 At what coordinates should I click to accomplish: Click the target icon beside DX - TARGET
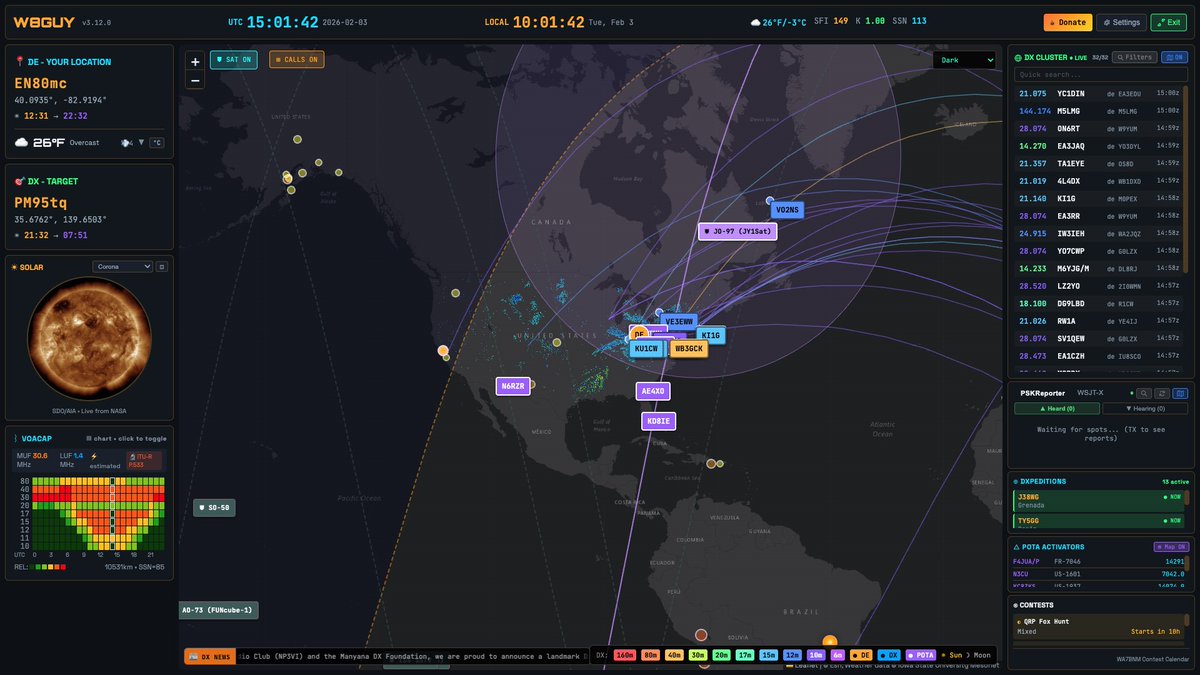(x=19, y=181)
